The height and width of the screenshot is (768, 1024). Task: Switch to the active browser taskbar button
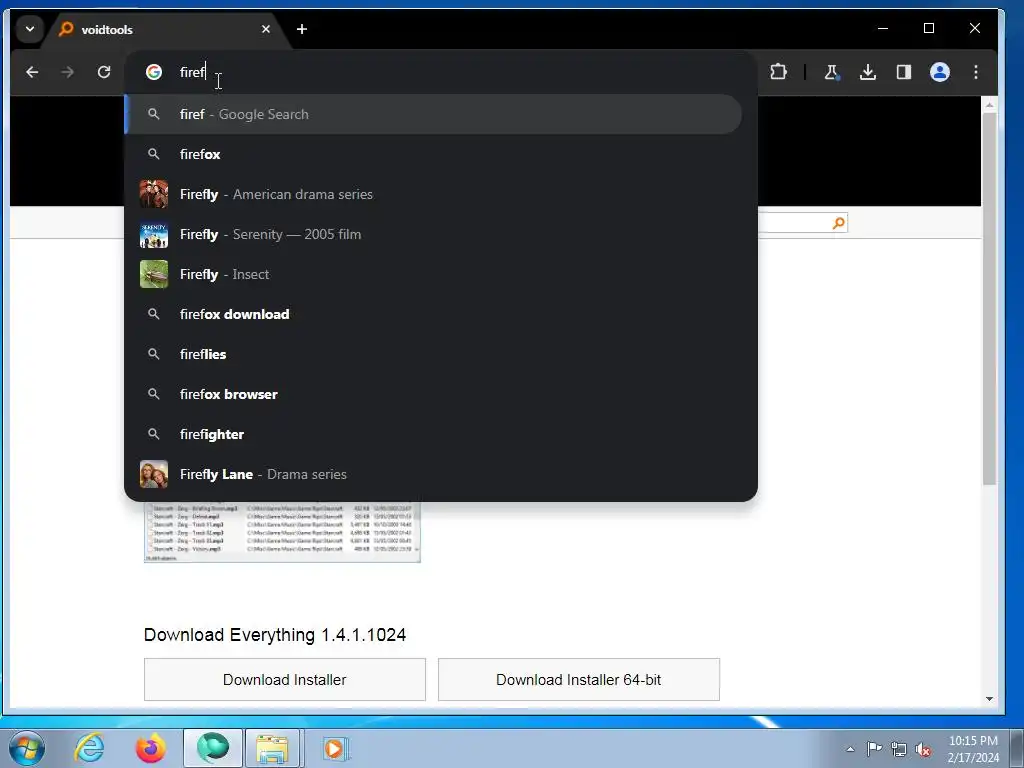pyautogui.click(x=213, y=748)
